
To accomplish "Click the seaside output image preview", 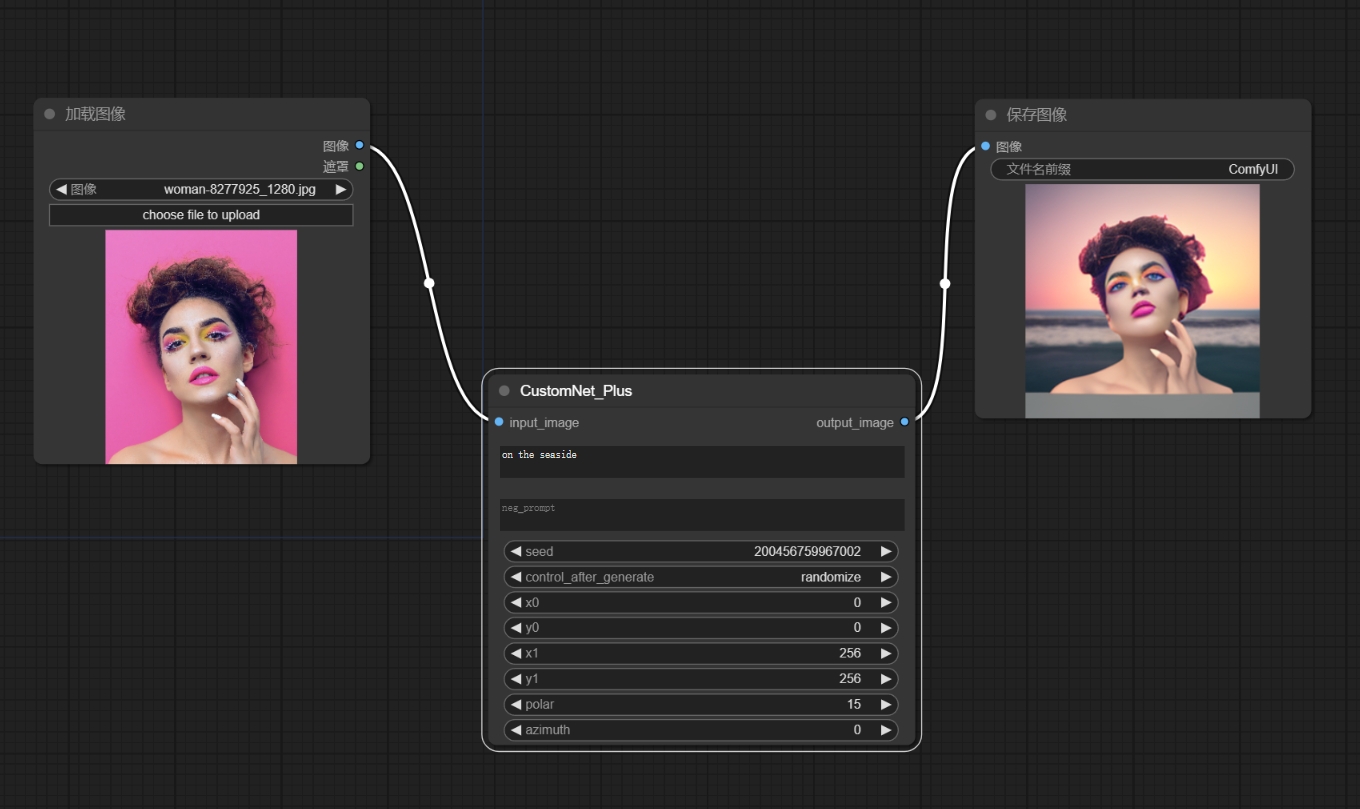I will click(1142, 301).
